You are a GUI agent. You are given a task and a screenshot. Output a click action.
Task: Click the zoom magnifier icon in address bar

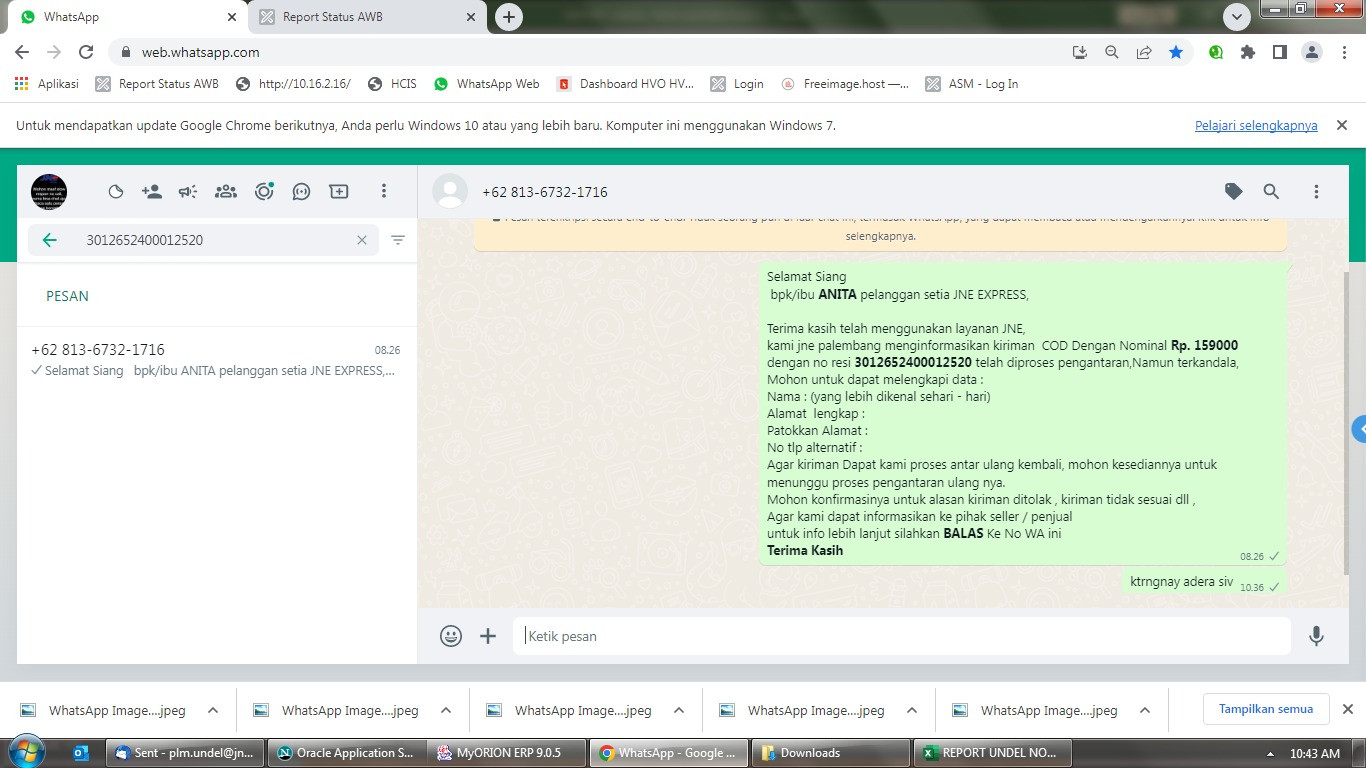(x=1111, y=52)
